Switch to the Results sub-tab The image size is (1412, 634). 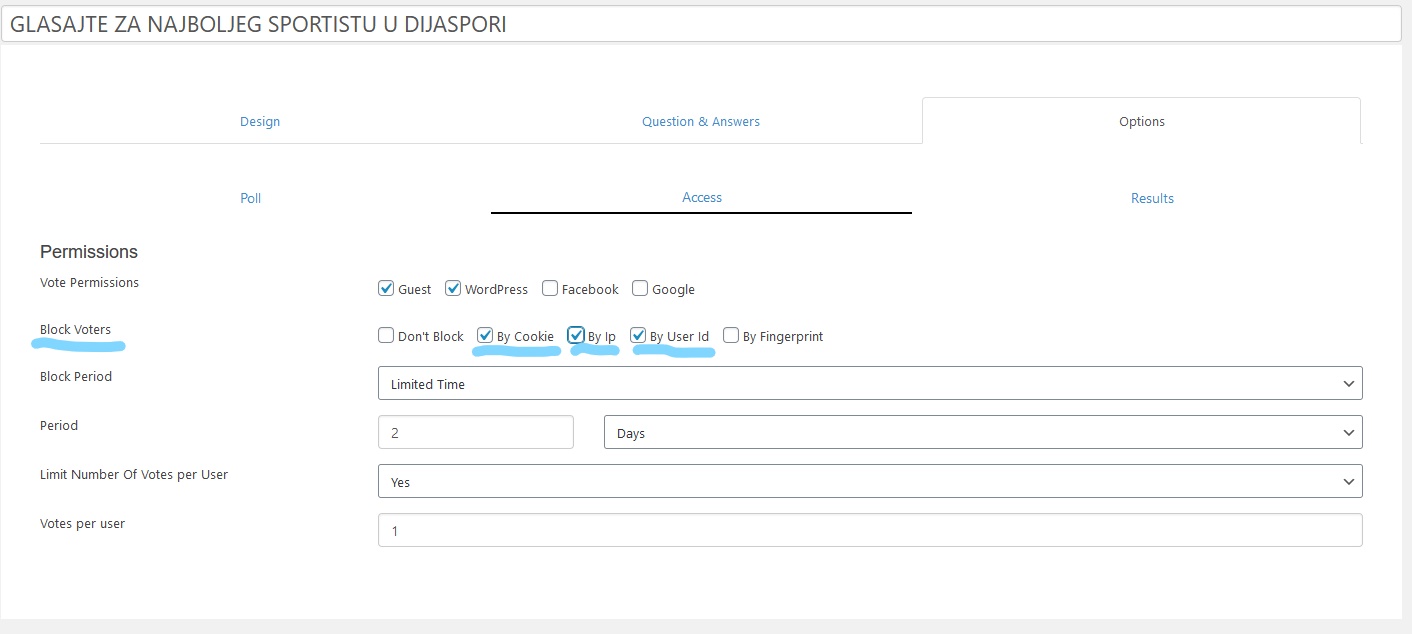(x=1152, y=198)
